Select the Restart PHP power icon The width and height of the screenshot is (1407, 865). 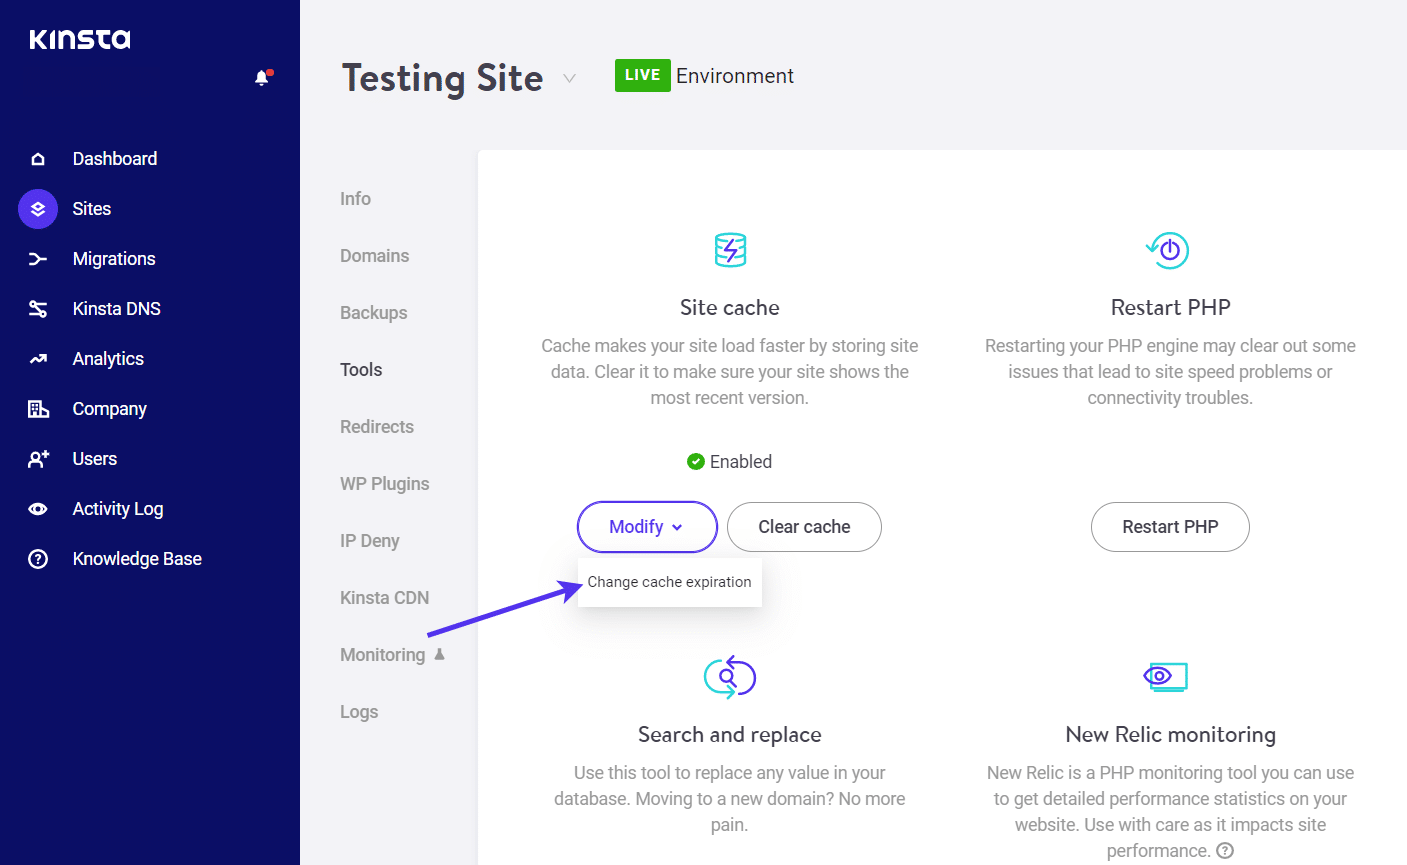[x=1168, y=250]
